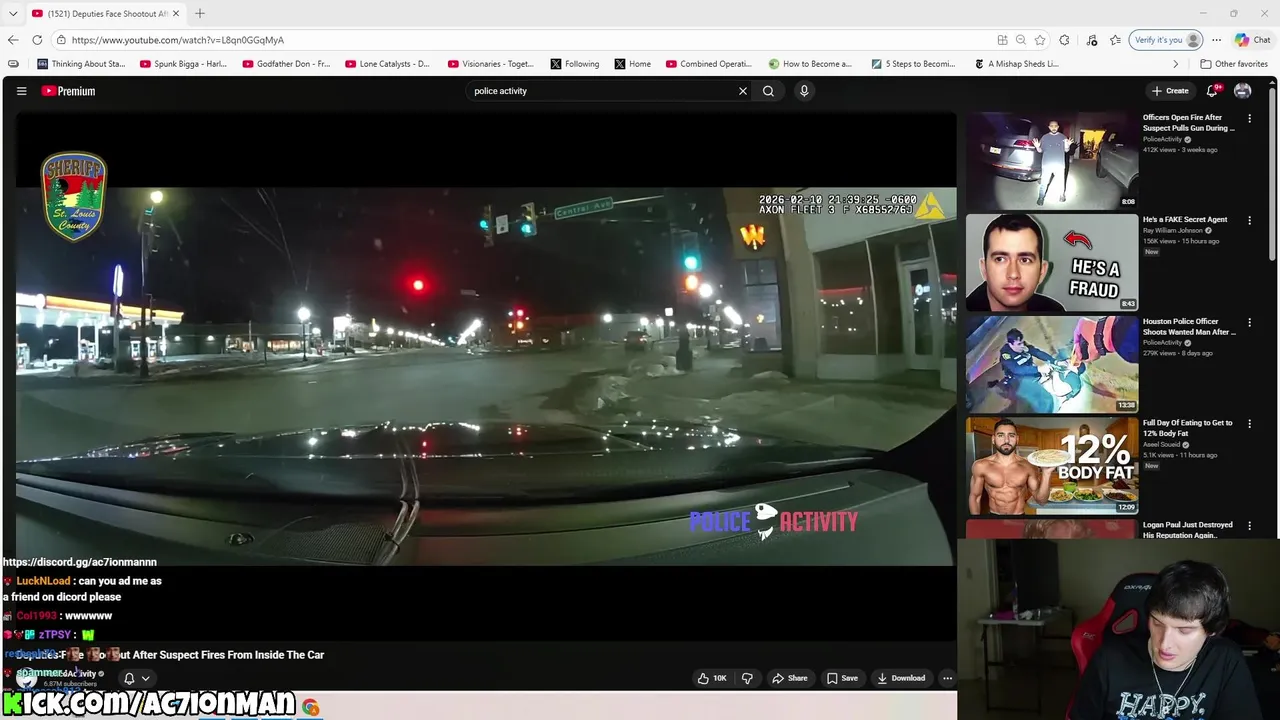Open the '12% BODY FAT' thumbnail
The width and height of the screenshot is (1280, 720).
pos(1052,466)
